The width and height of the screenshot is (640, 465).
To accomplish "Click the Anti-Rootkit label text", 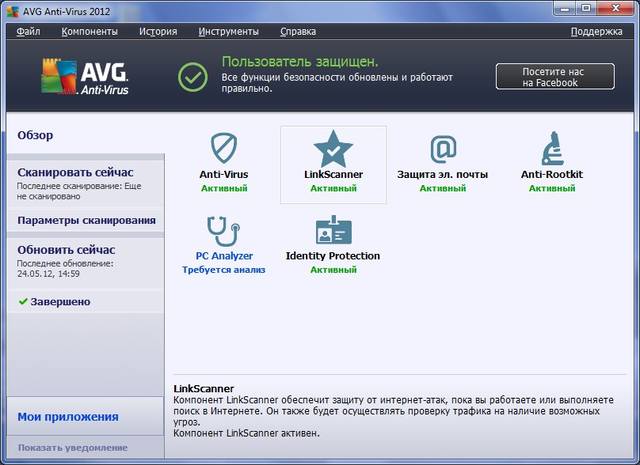I will [552, 174].
